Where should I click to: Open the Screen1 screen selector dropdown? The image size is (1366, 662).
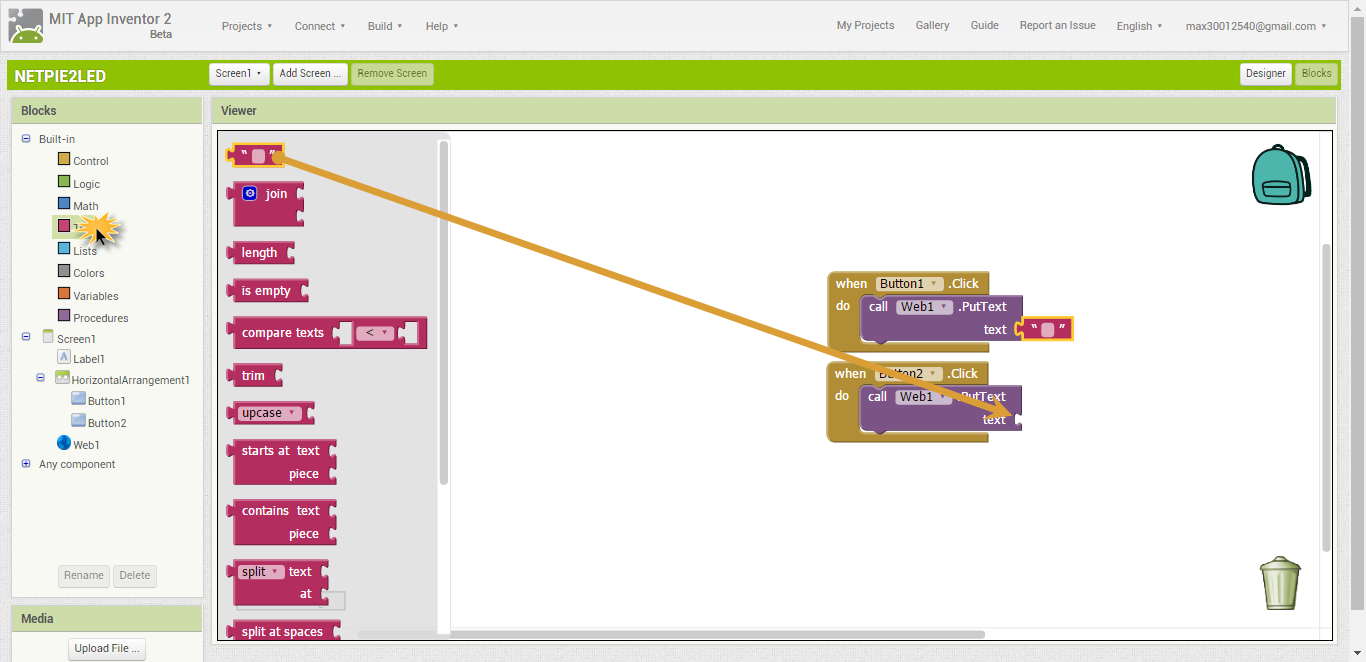click(x=239, y=73)
